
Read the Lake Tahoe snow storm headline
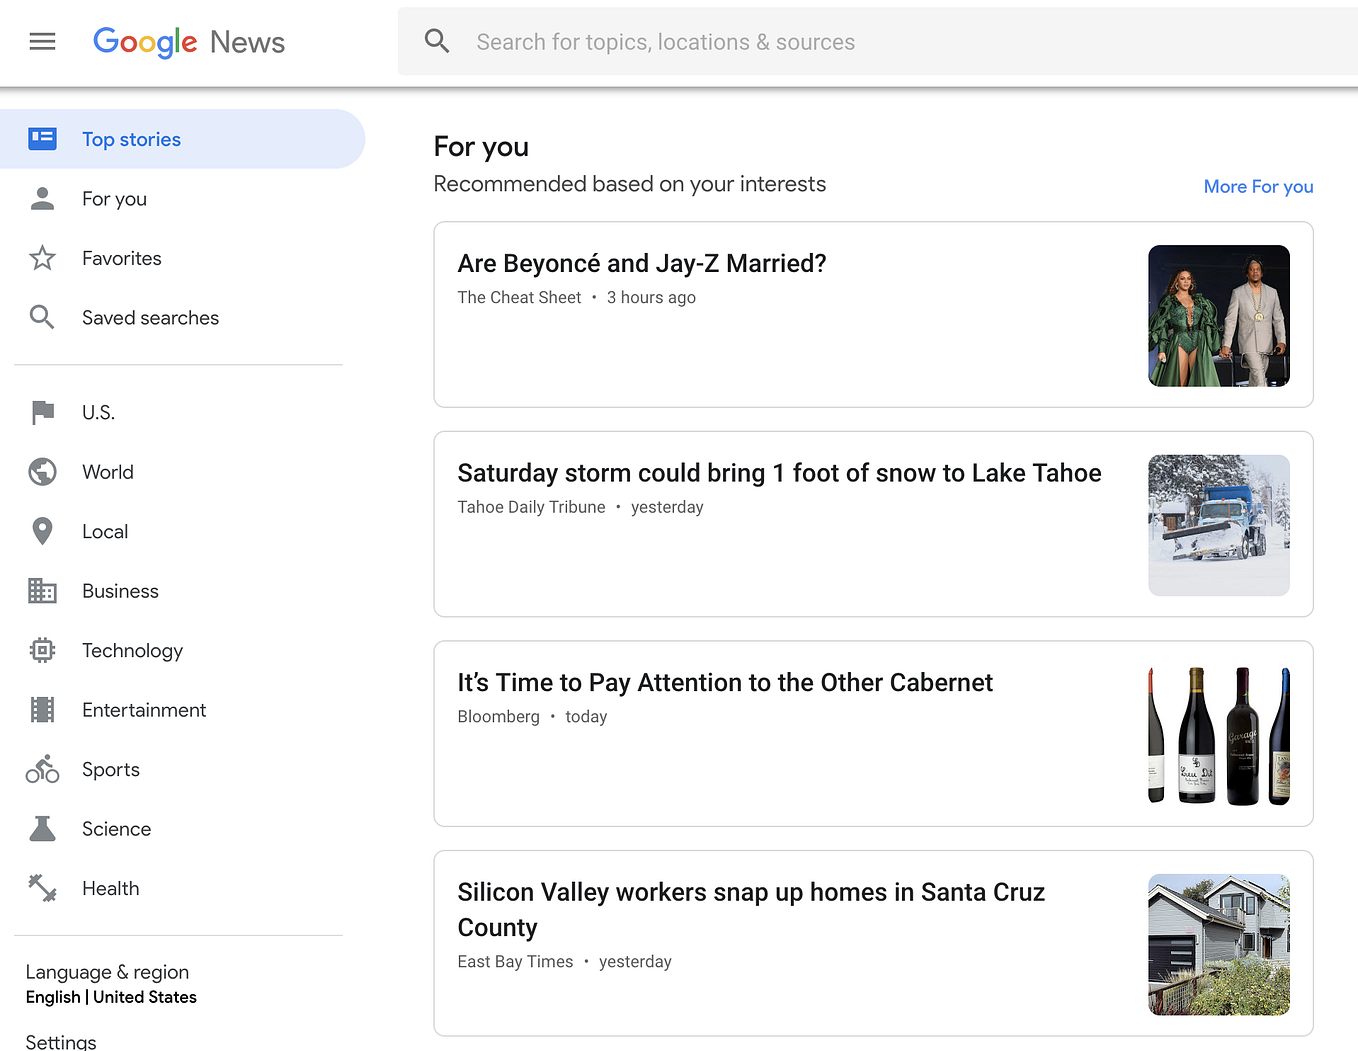pos(779,473)
